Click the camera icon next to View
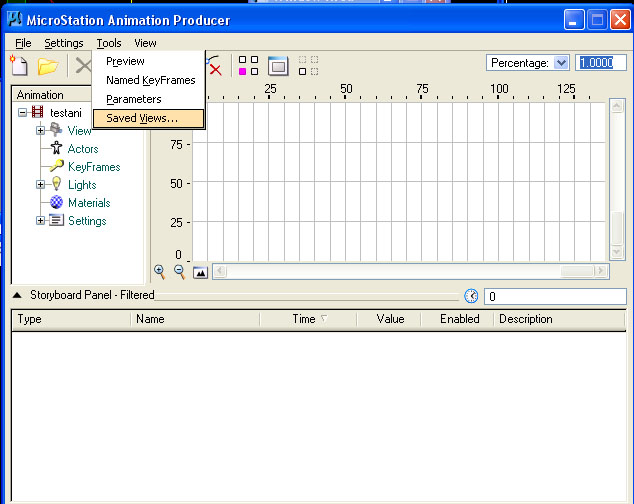Screen dimensions: 634x504 click(x=56, y=129)
